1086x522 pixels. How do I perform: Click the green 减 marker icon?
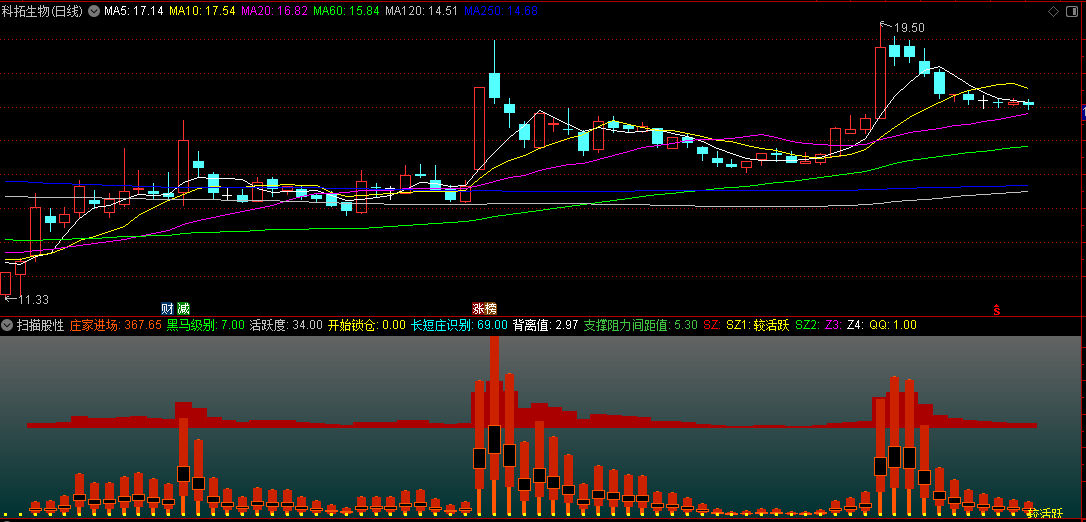point(183,308)
